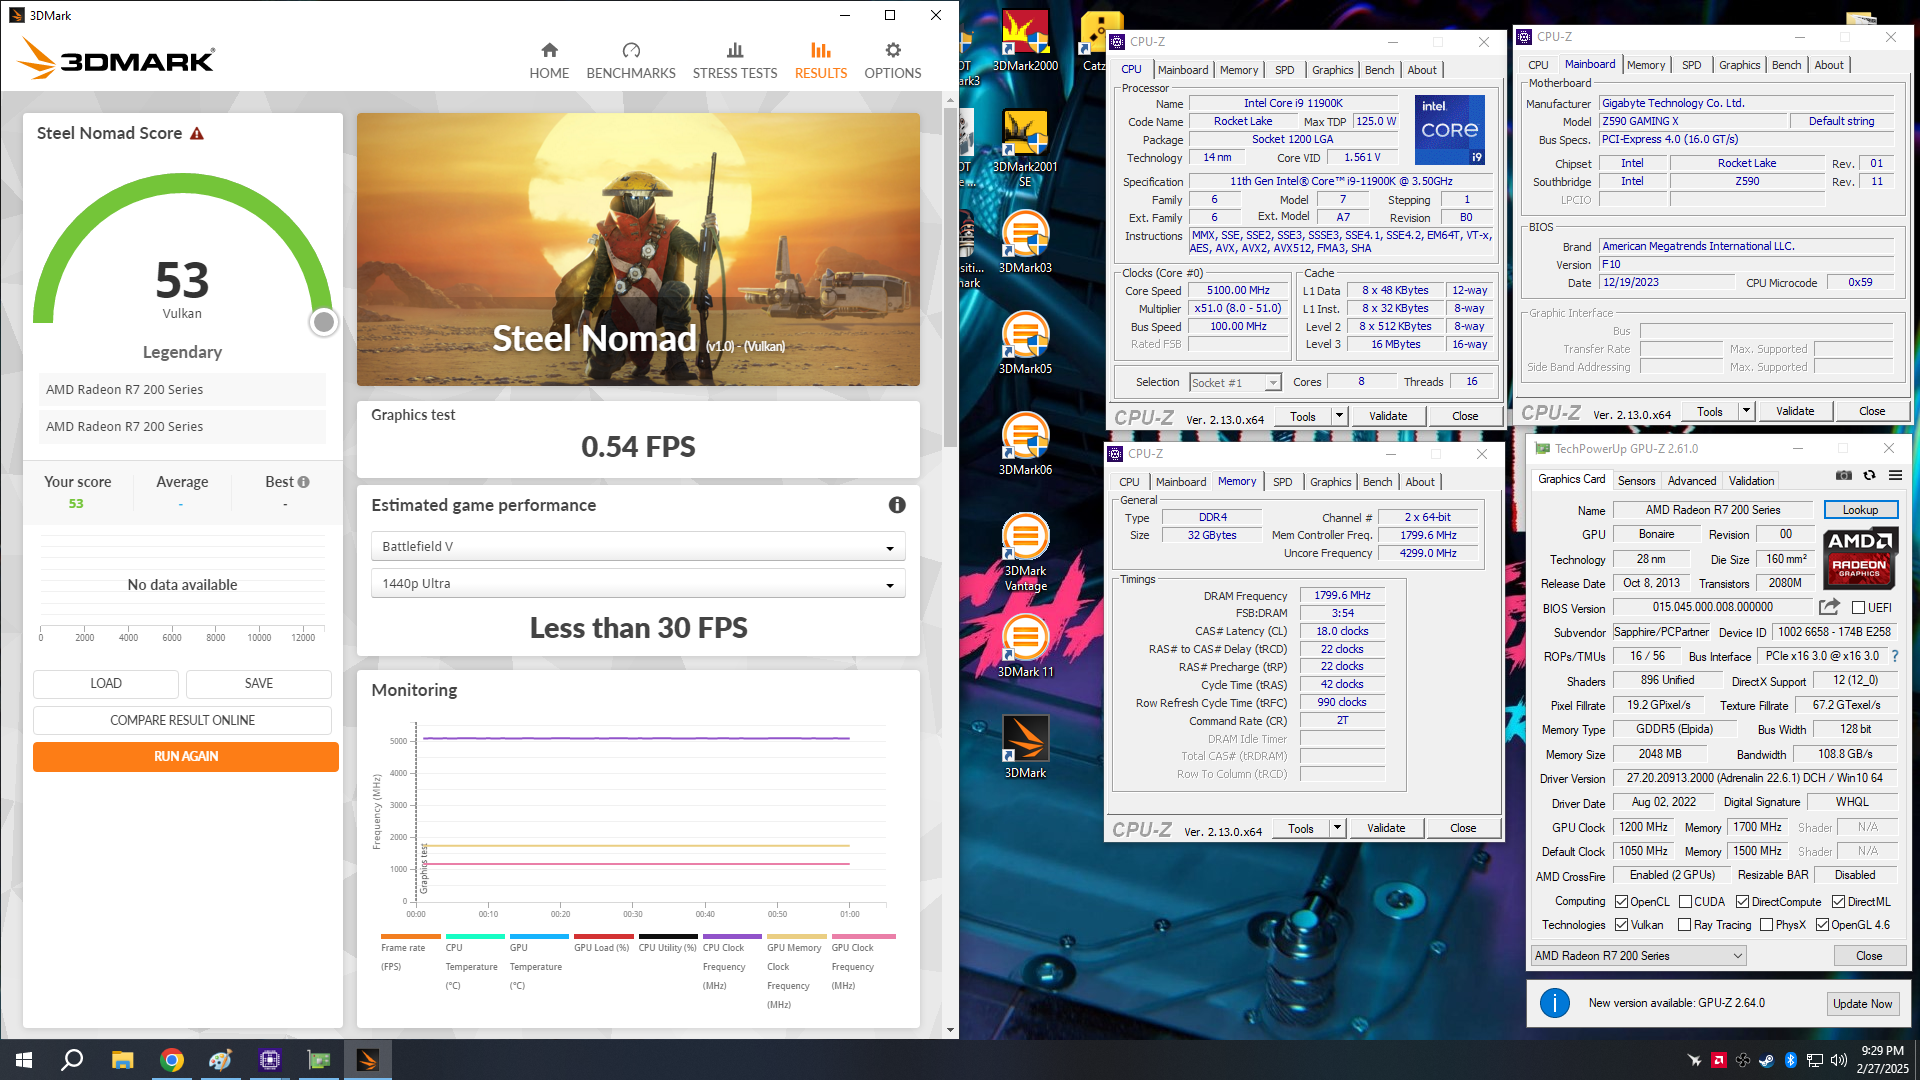Open Tools dropdown arrow in CPU-Z Memory window

[1337, 827]
